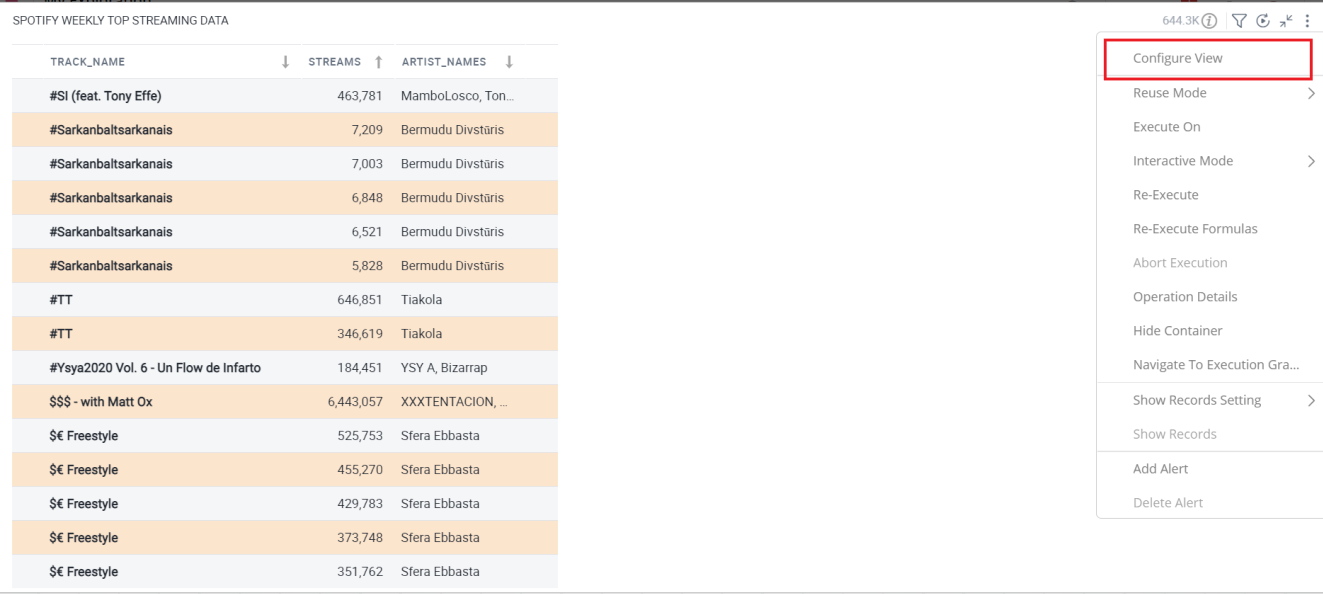The height and width of the screenshot is (594, 1323).
Task: Select track $$$ - with Matt Ox
Action: 101,402
